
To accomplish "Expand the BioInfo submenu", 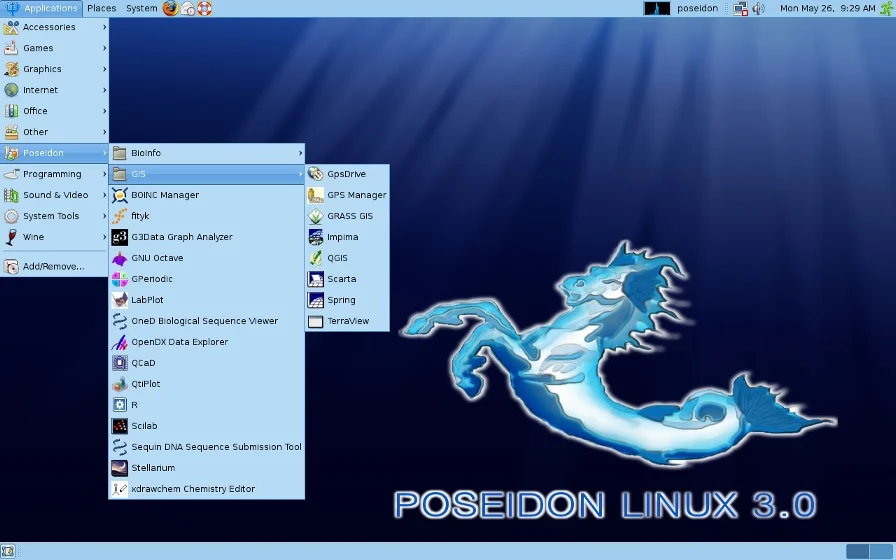I will pyautogui.click(x=206, y=153).
